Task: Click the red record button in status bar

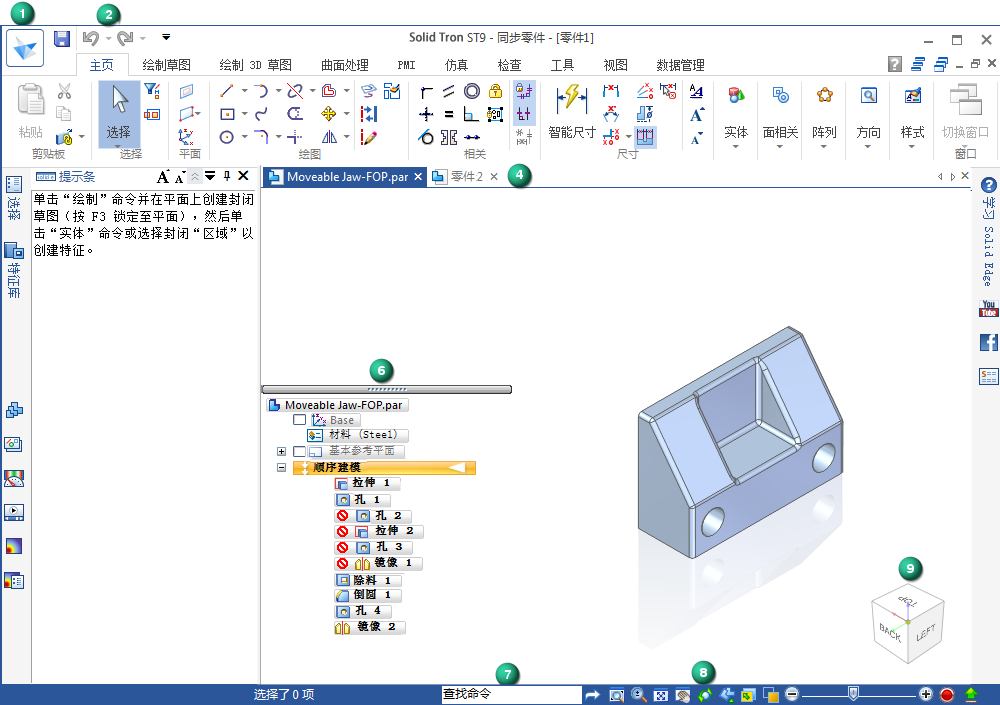Action: 946,695
